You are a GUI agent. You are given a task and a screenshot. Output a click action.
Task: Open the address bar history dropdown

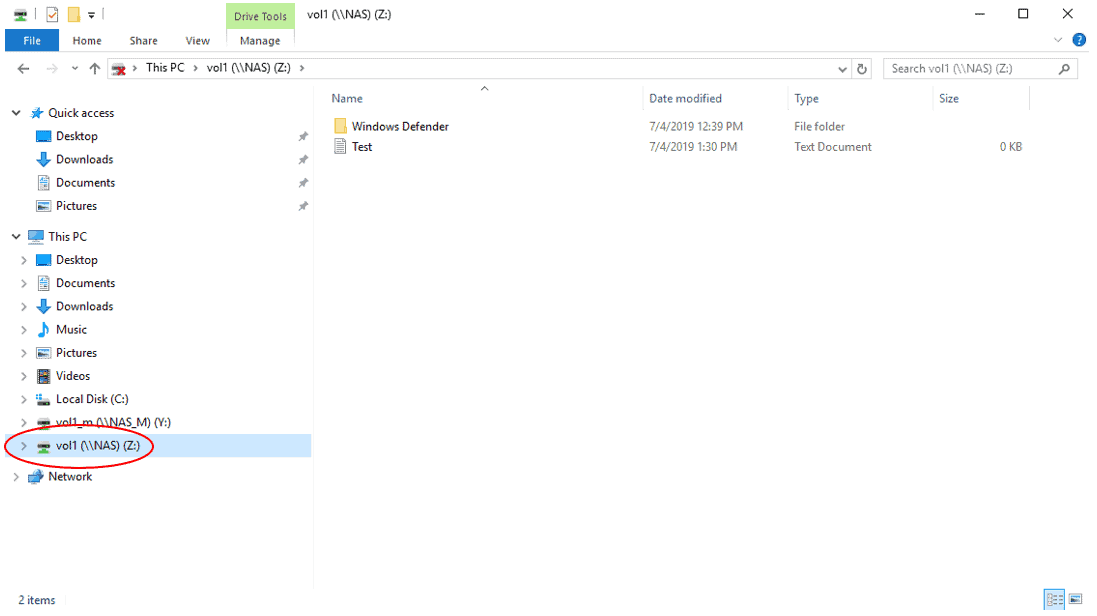point(842,69)
